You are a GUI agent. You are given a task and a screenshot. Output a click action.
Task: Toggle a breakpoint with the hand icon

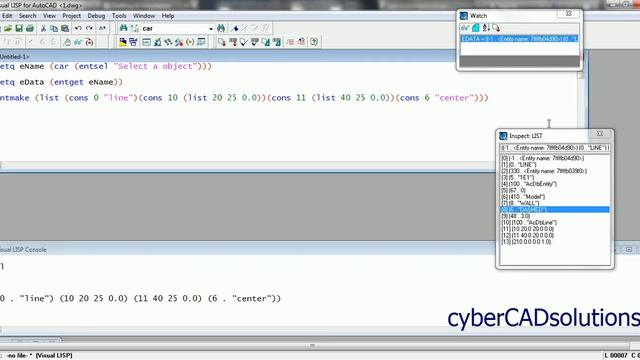coord(67,42)
